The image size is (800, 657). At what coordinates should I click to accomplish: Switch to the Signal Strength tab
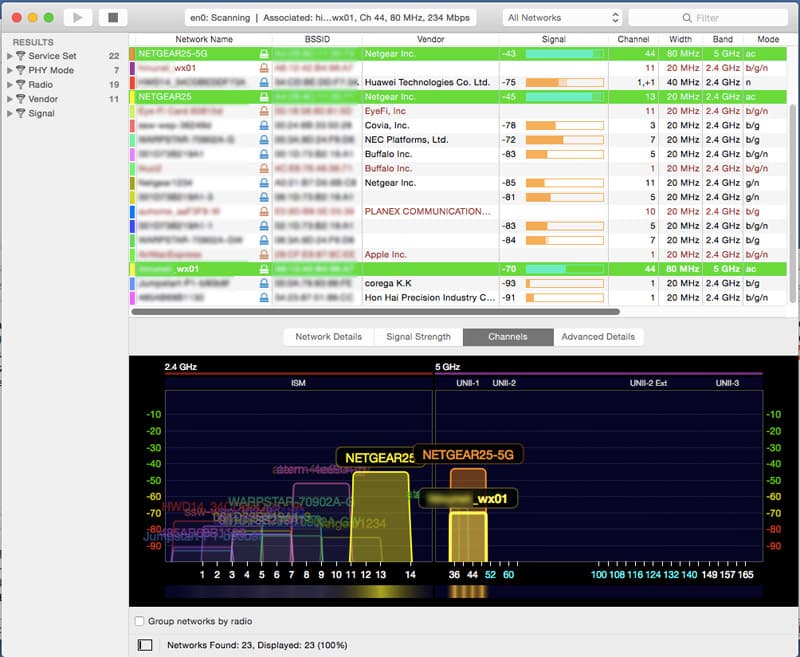point(418,337)
